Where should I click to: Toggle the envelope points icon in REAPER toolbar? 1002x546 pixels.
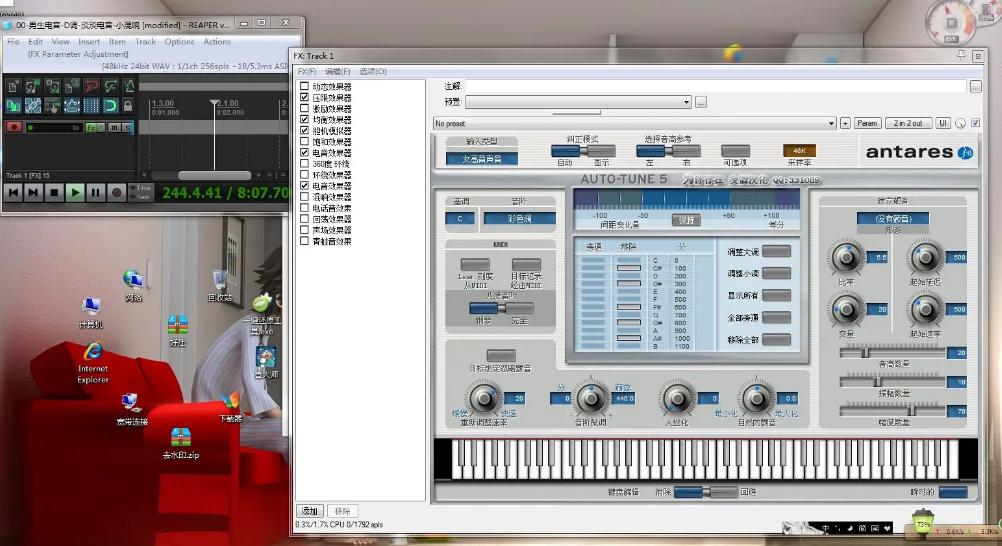pos(71,105)
